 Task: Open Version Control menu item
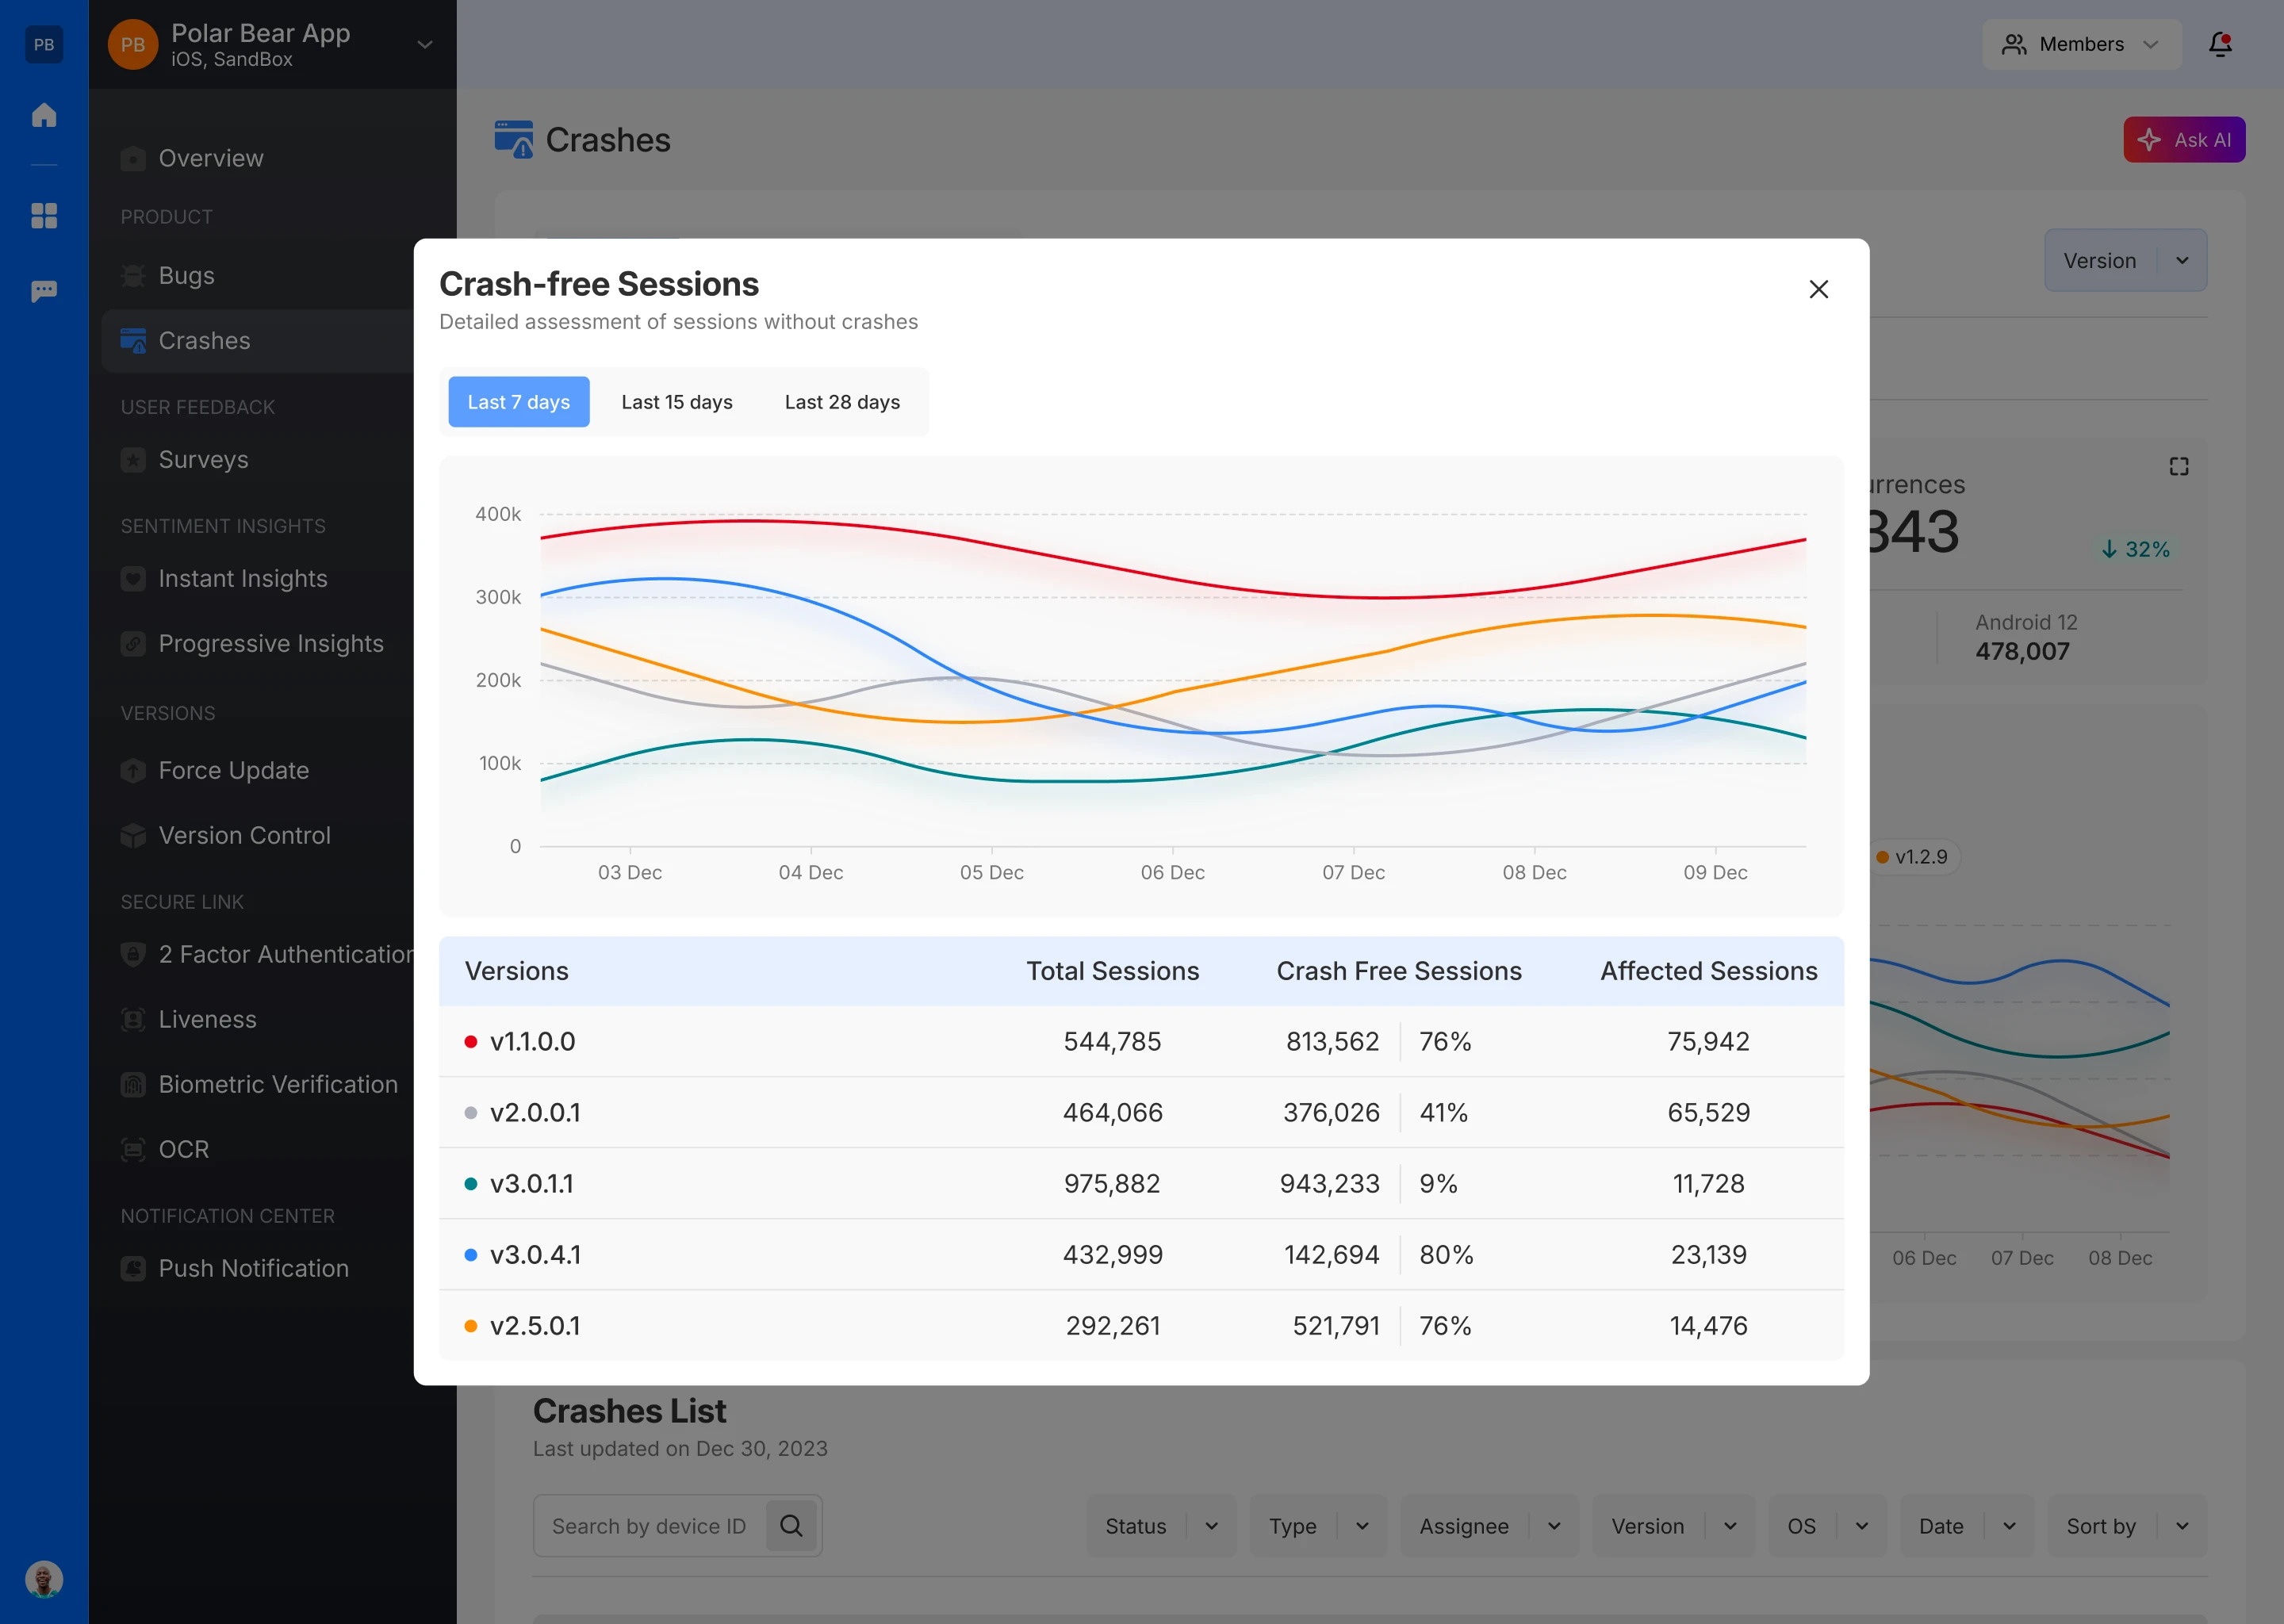pos(244,835)
